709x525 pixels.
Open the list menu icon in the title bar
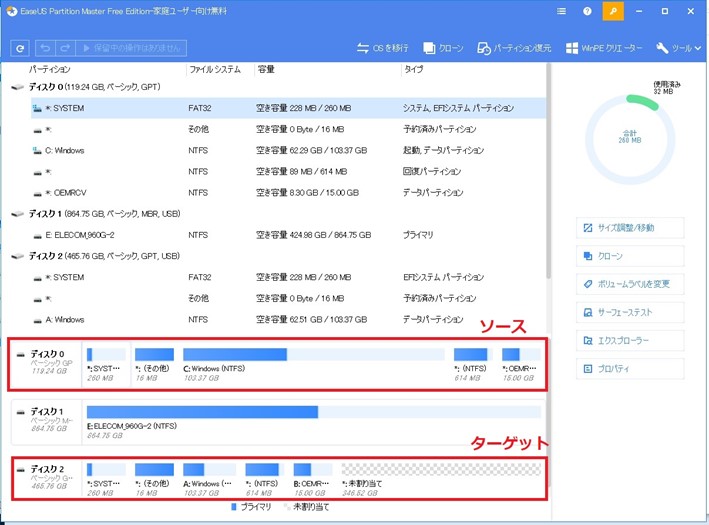tap(561, 11)
